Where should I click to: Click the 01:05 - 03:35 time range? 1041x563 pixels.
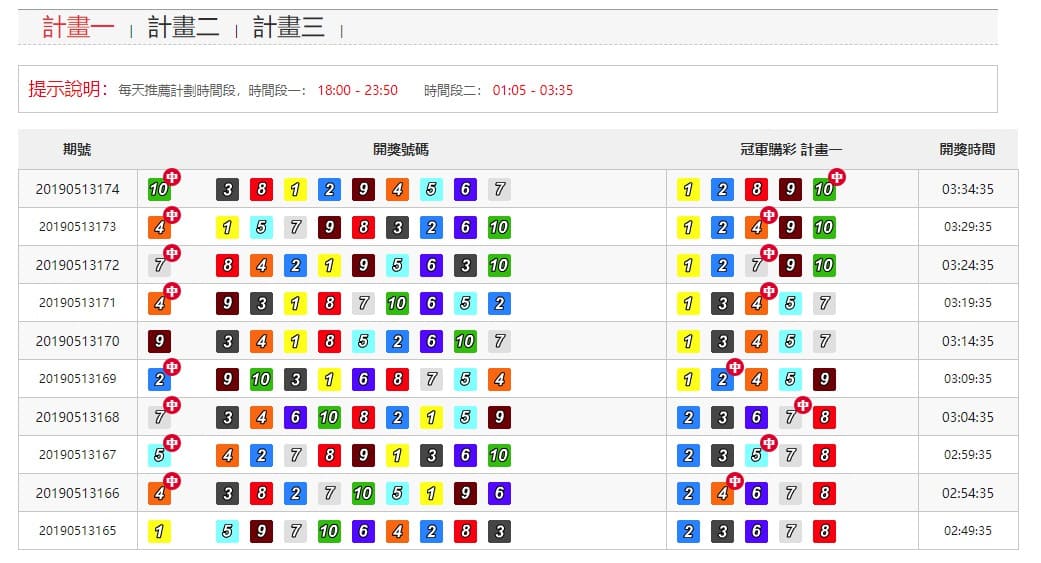coord(532,90)
